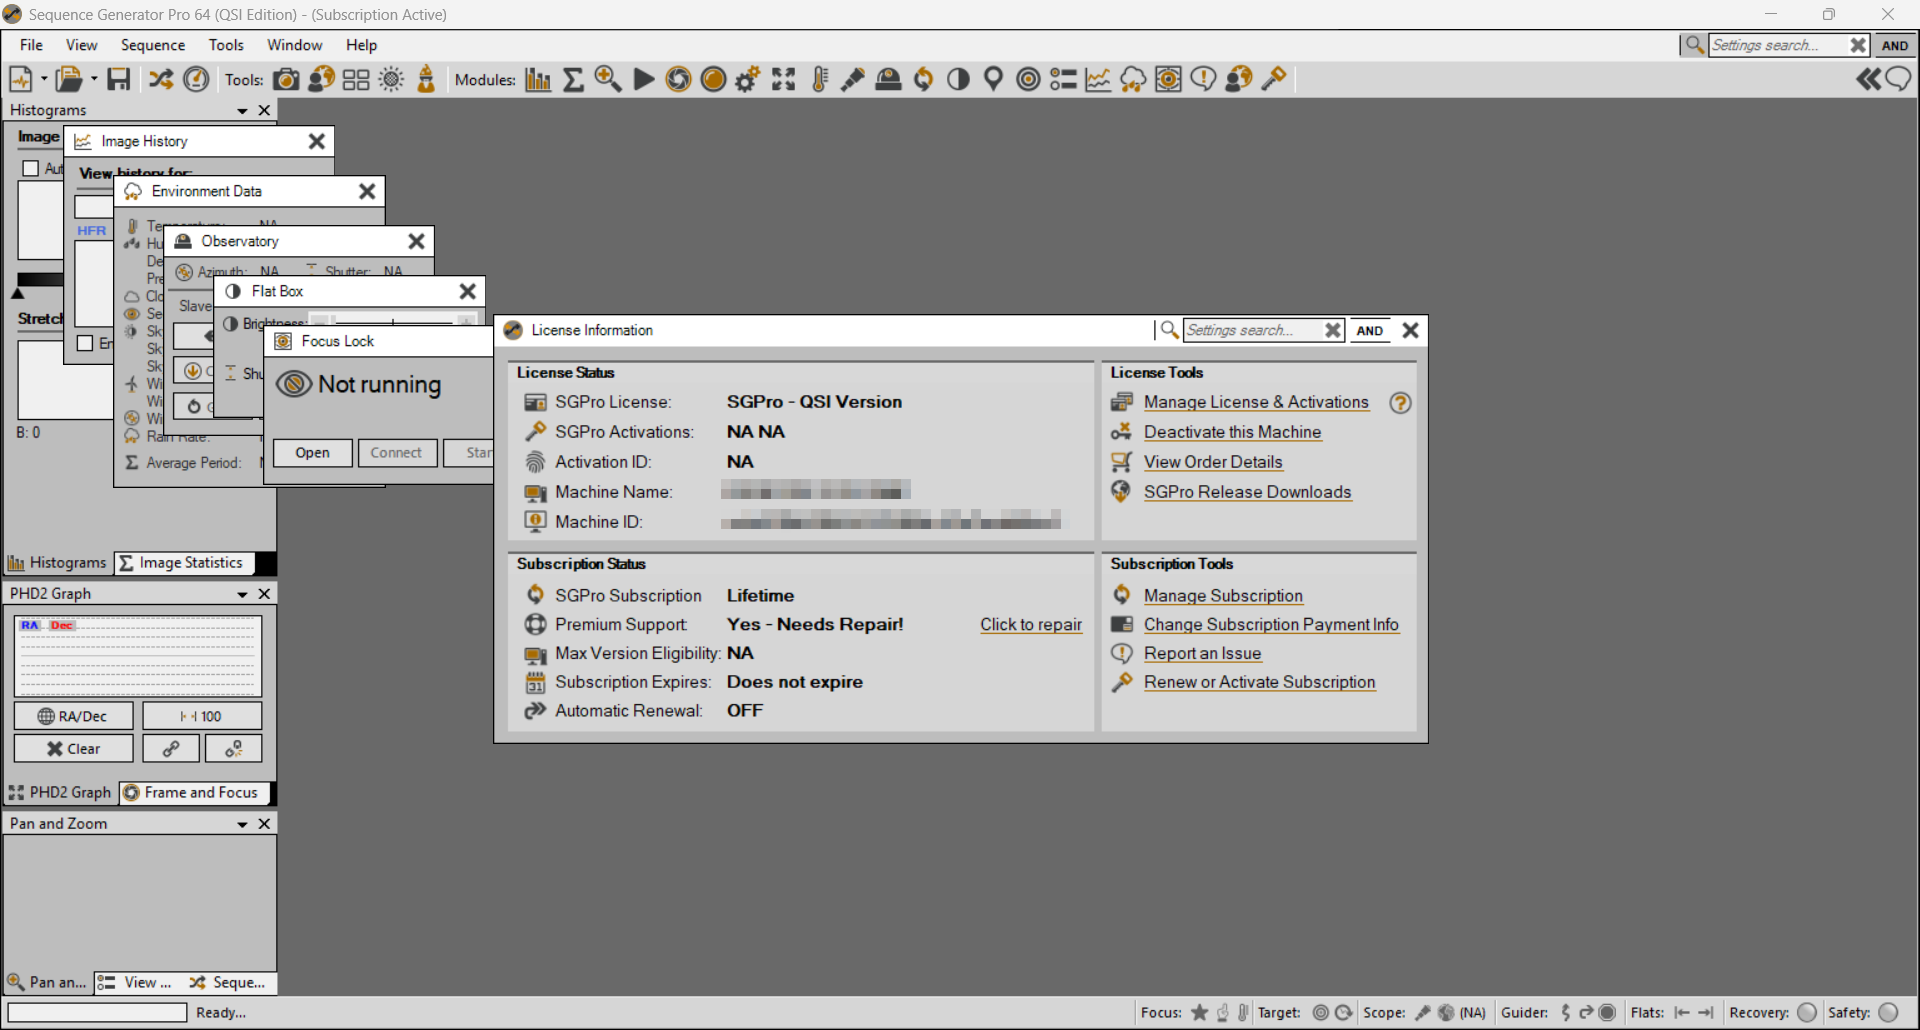Open the Image History chart module icon
Viewport: 1920px width, 1030px height.
tap(1098, 79)
